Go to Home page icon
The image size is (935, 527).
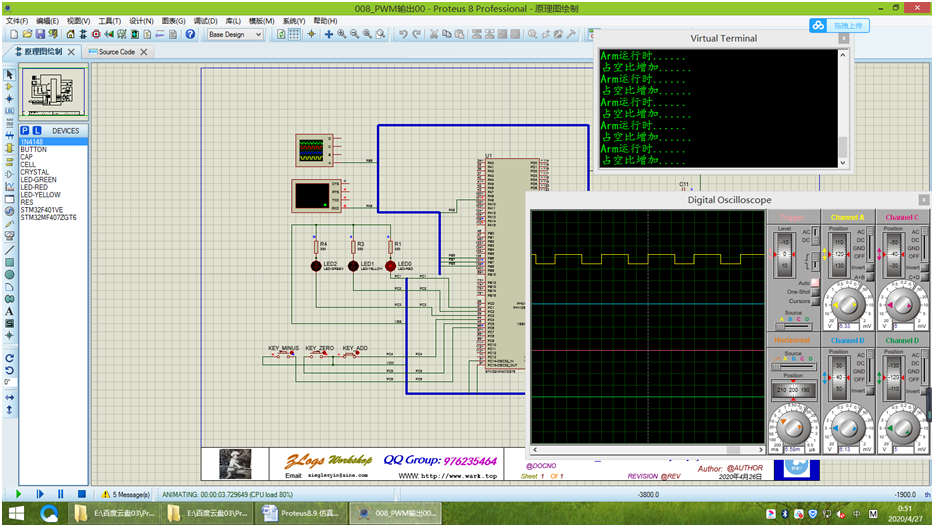pyautogui.click(x=70, y=35)
